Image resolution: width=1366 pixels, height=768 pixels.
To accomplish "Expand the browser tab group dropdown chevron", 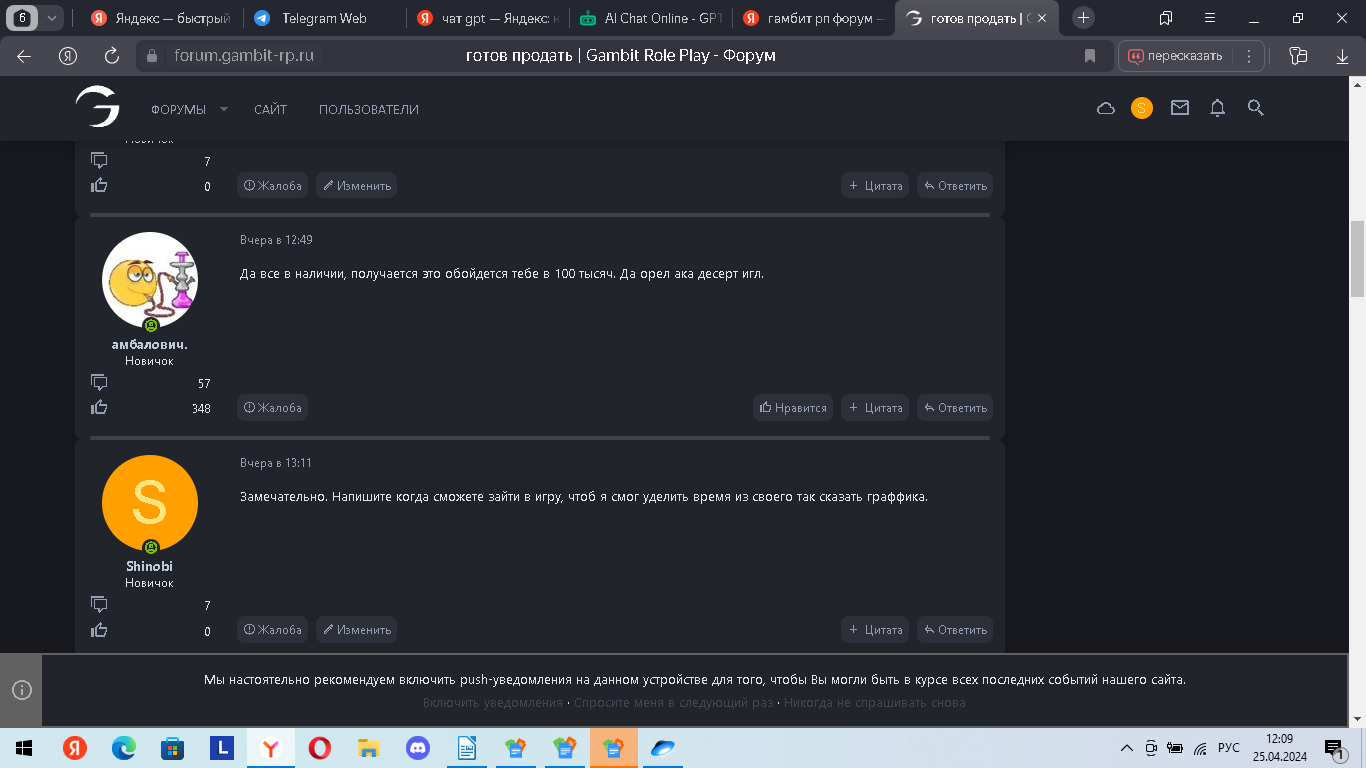I will pos(52,18).
